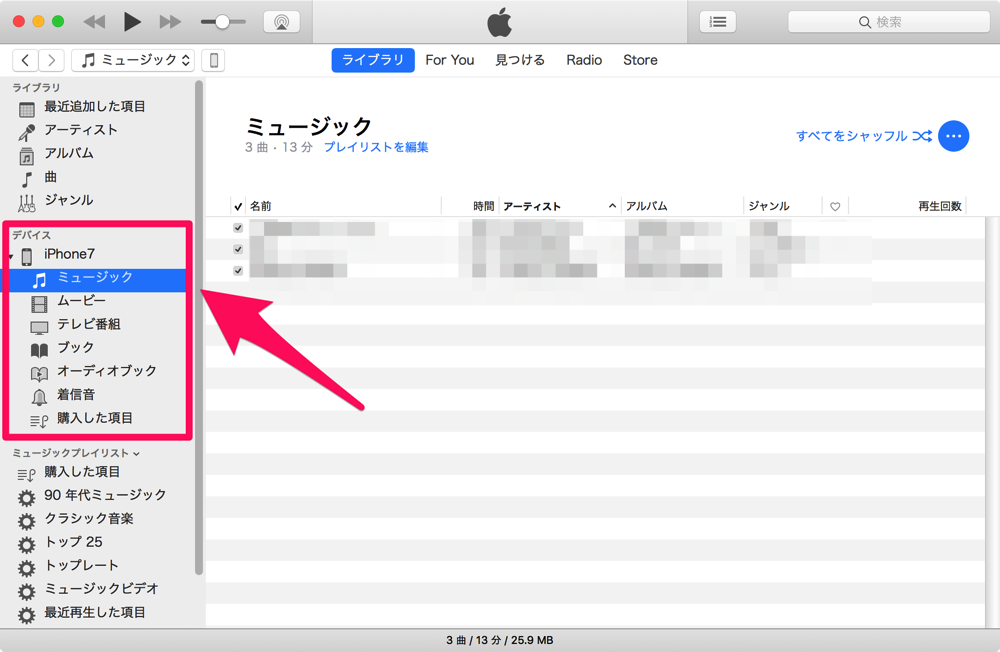Adjust the volume slider knob
The width and height of the screenshot is (1000, 652).
coord(222,22)
